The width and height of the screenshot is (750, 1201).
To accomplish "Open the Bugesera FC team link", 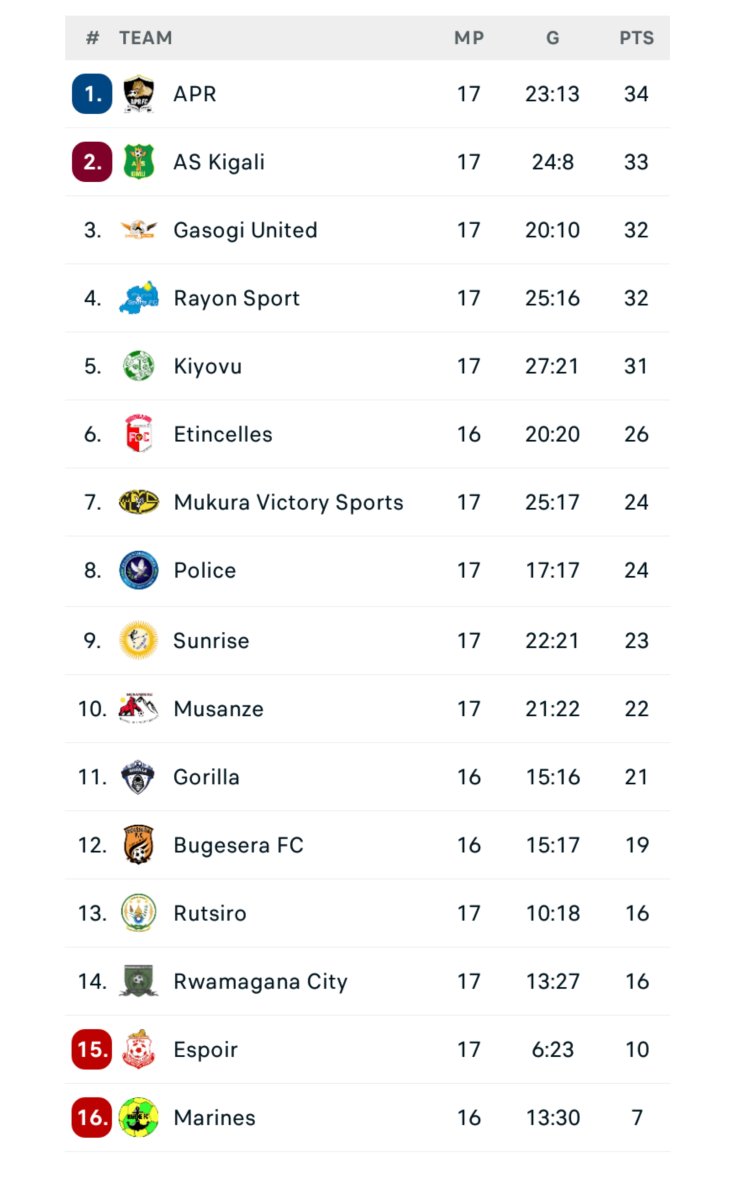I will point(238,845).
